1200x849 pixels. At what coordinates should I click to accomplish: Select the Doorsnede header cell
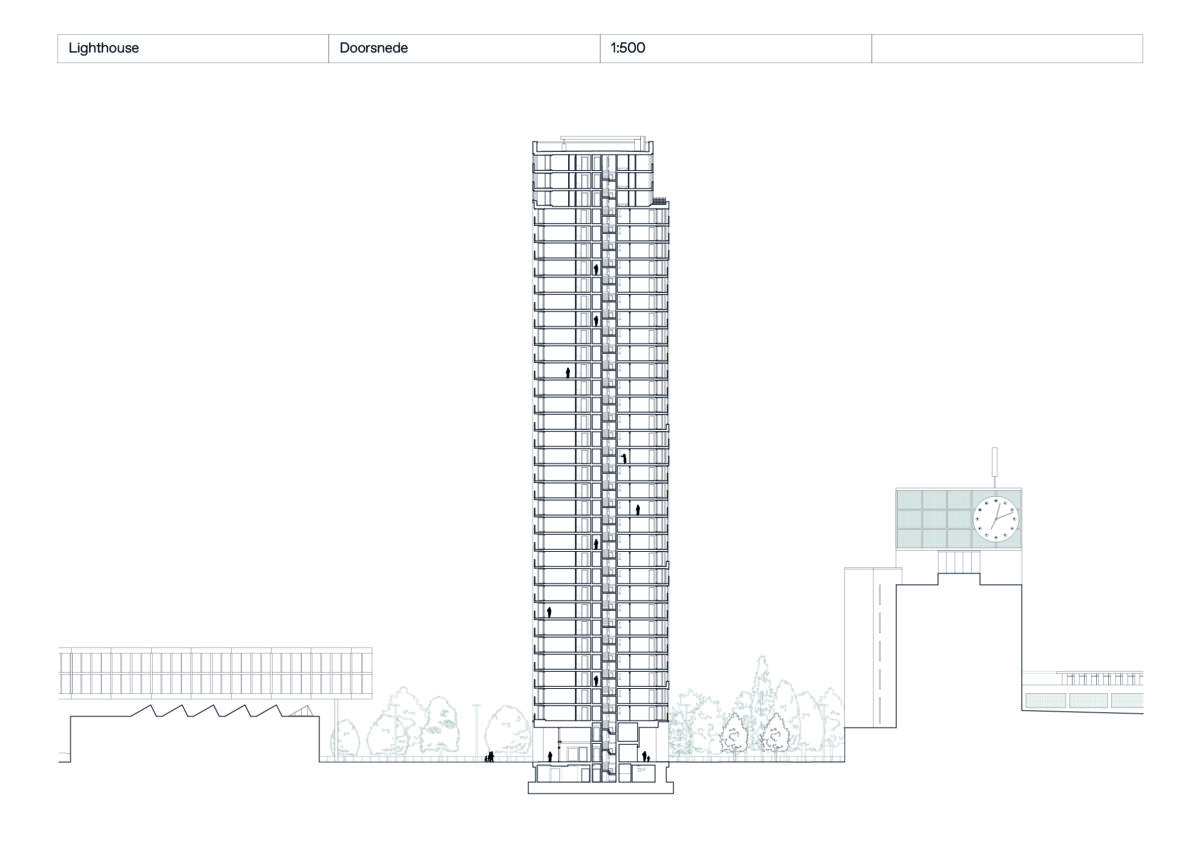[464, 48]
